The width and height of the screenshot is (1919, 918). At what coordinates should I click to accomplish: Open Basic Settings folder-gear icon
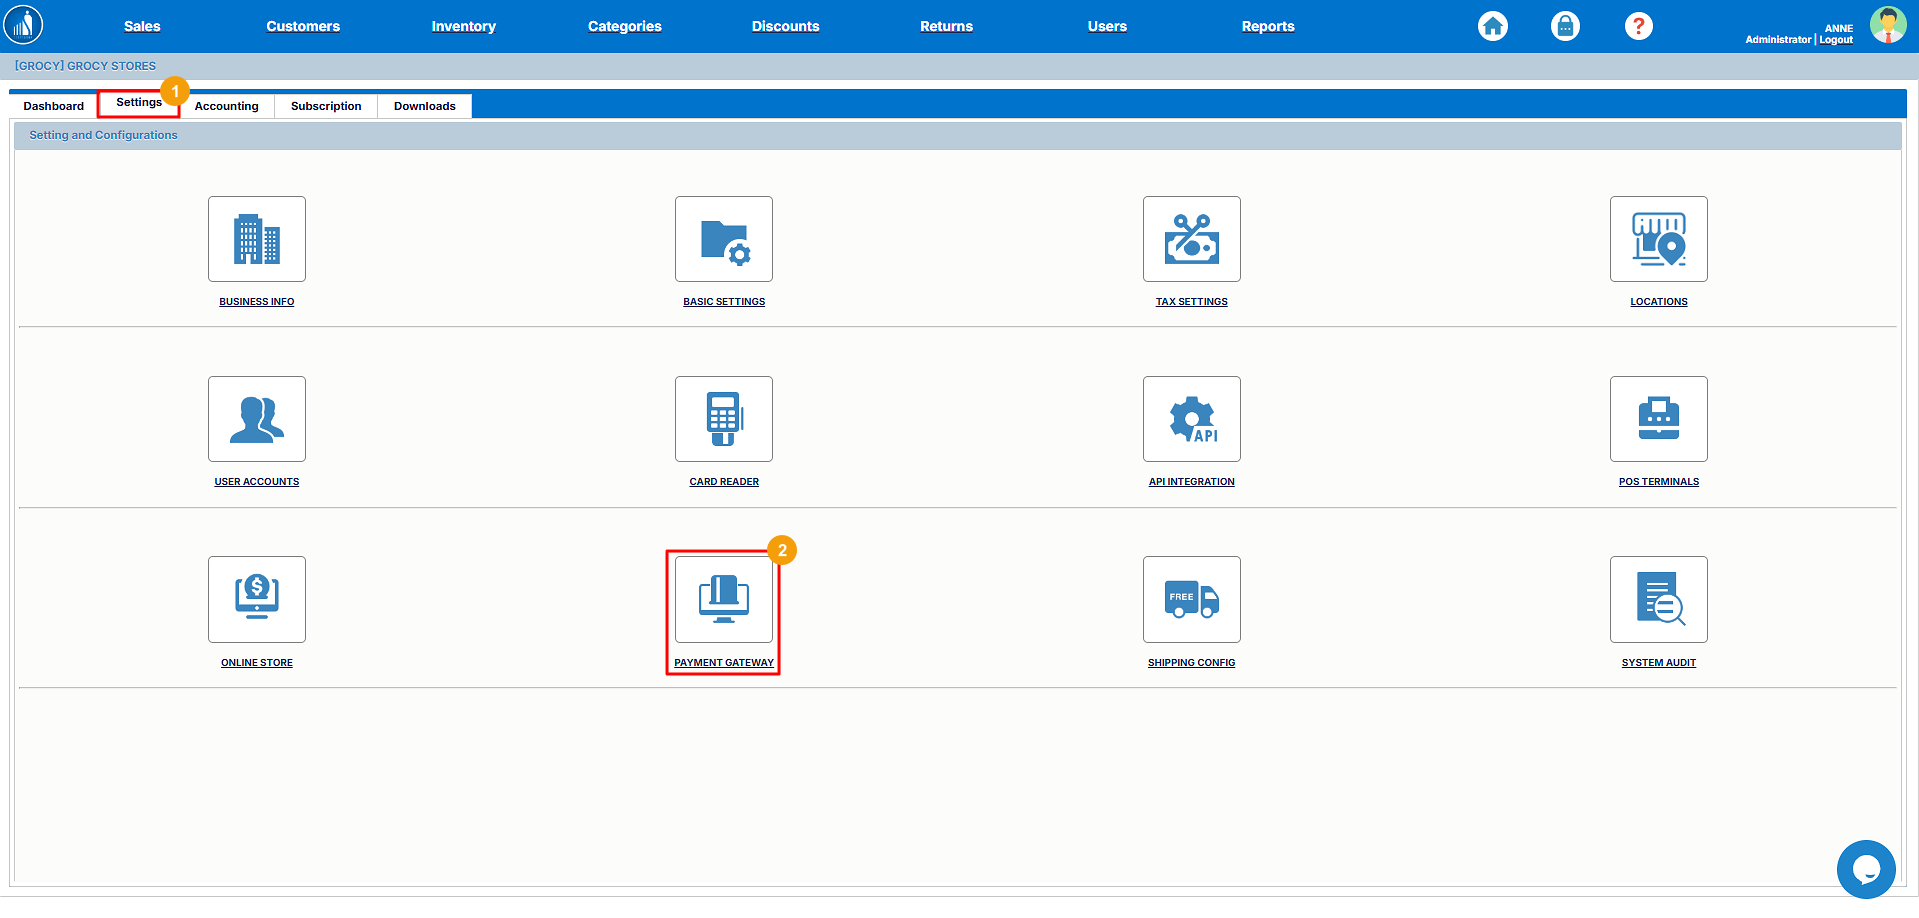(724, 239)
